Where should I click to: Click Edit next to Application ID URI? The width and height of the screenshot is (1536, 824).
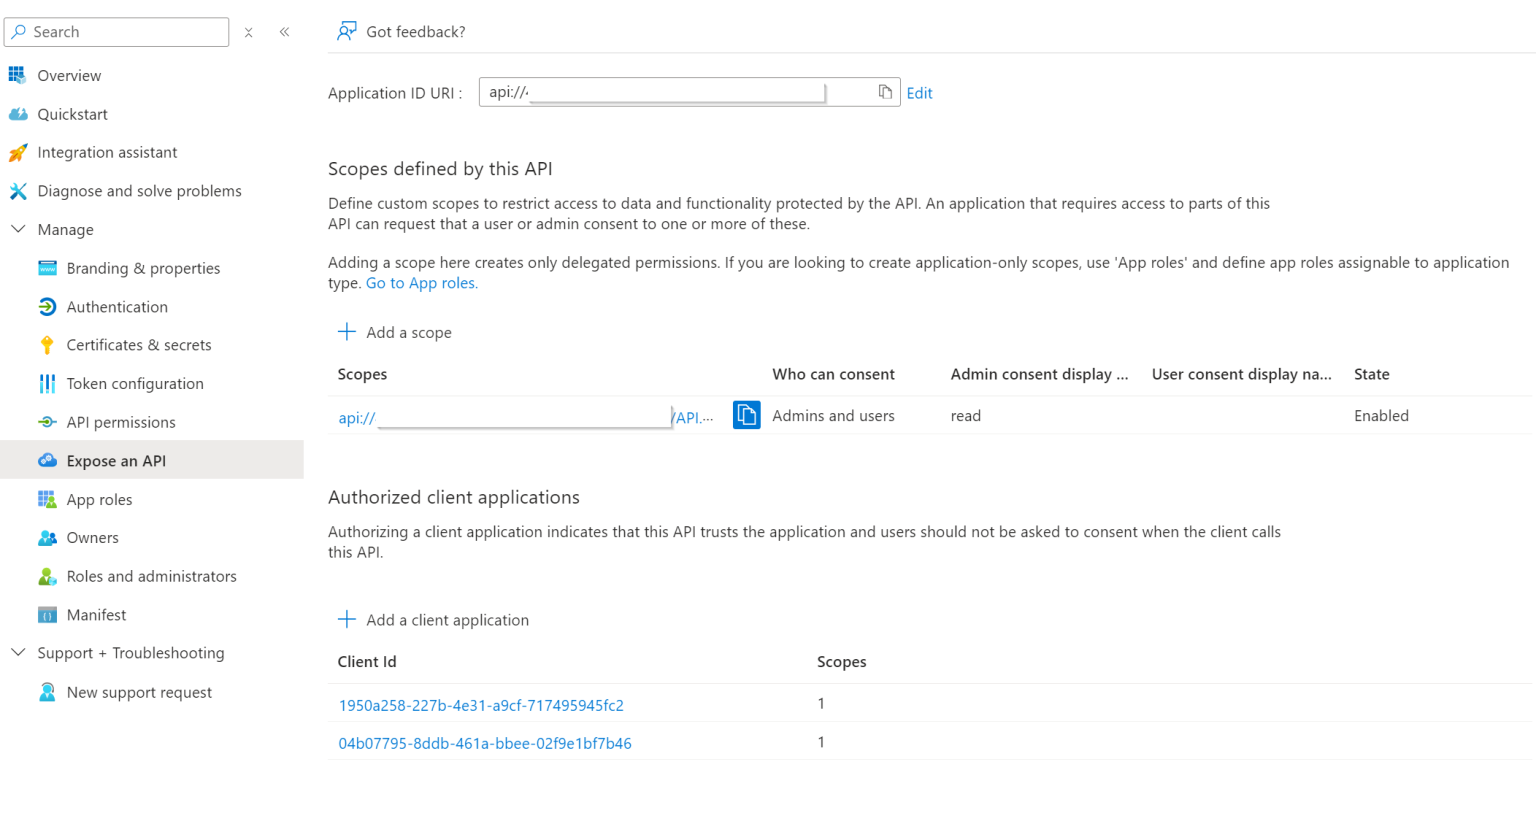click(x=919, y=92)
